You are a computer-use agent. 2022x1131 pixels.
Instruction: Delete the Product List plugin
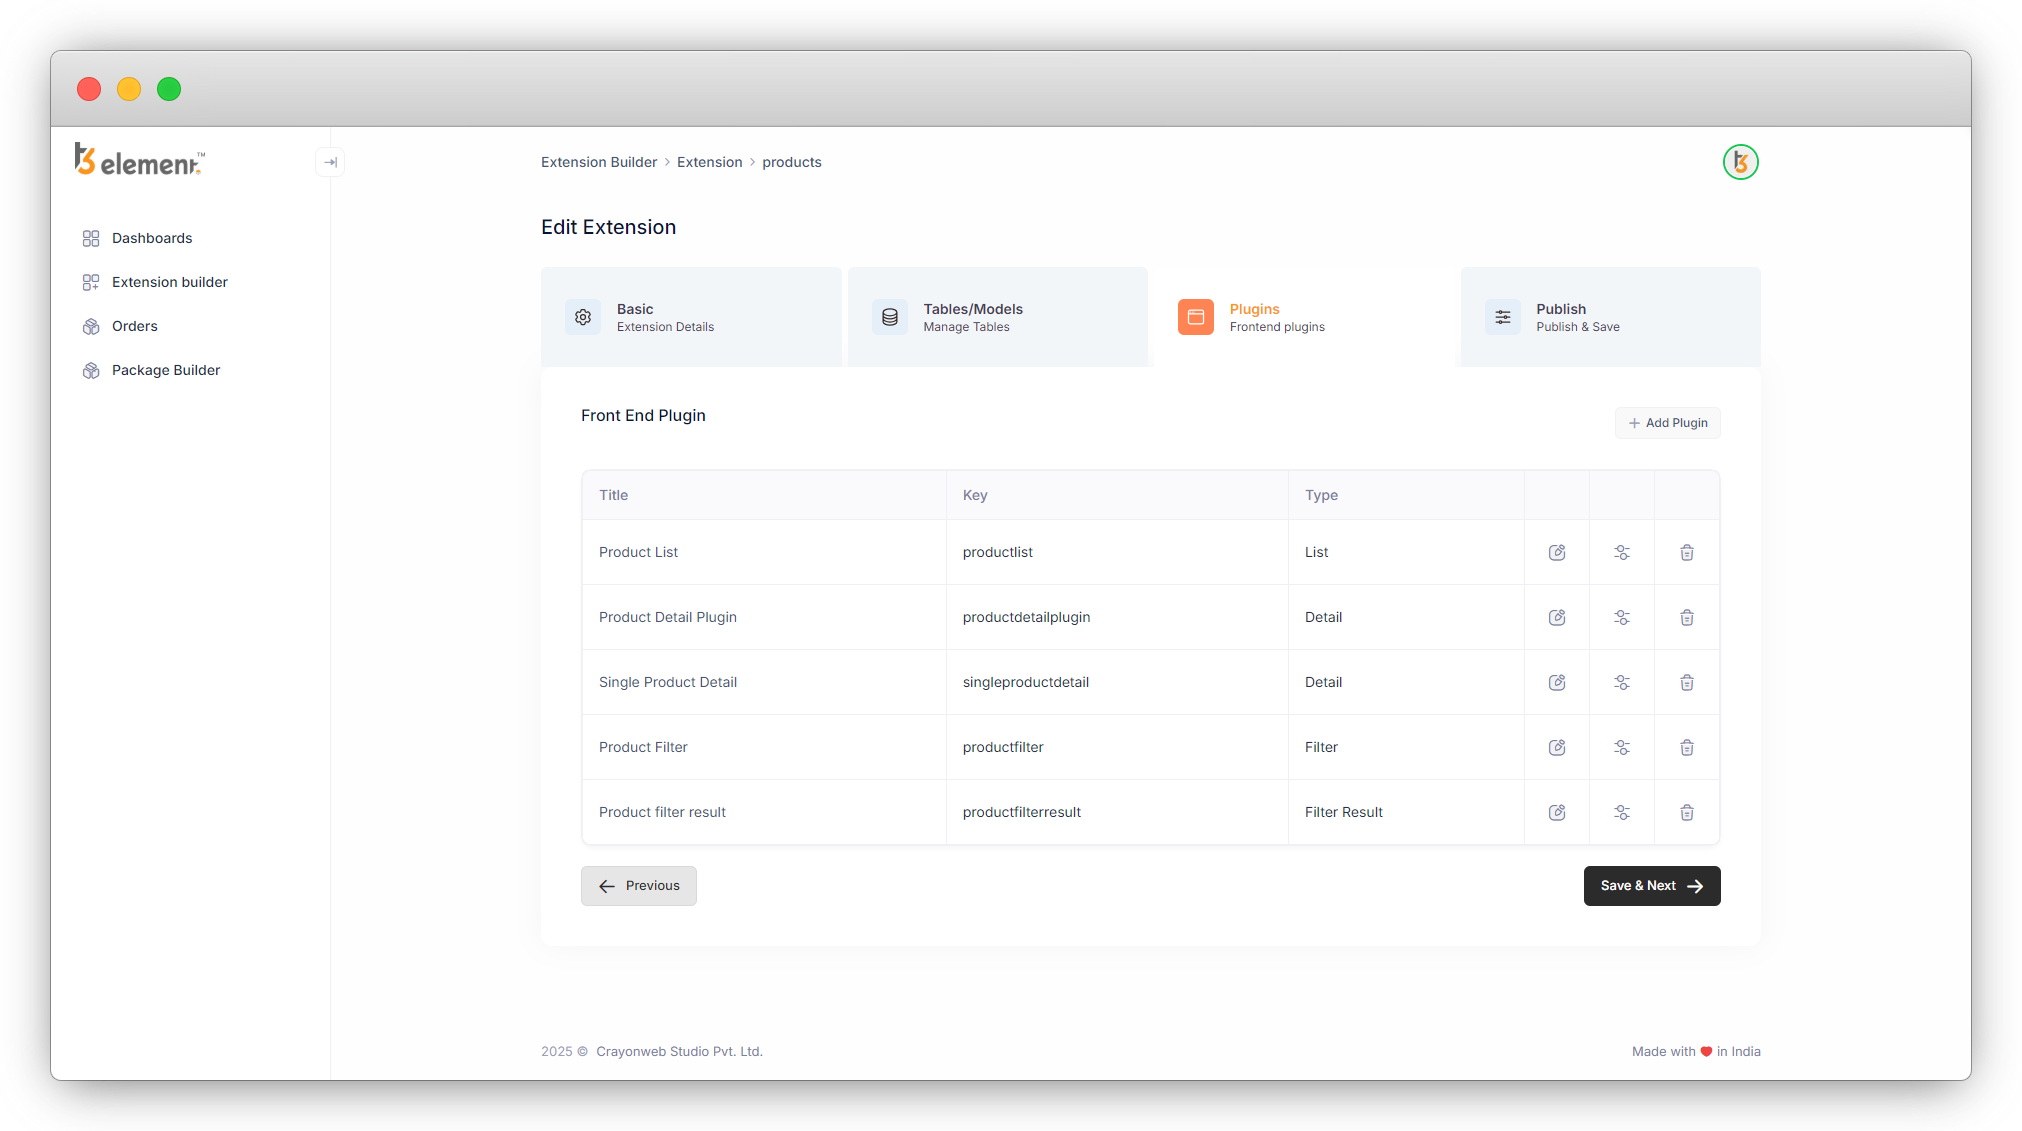(1687, 552)
